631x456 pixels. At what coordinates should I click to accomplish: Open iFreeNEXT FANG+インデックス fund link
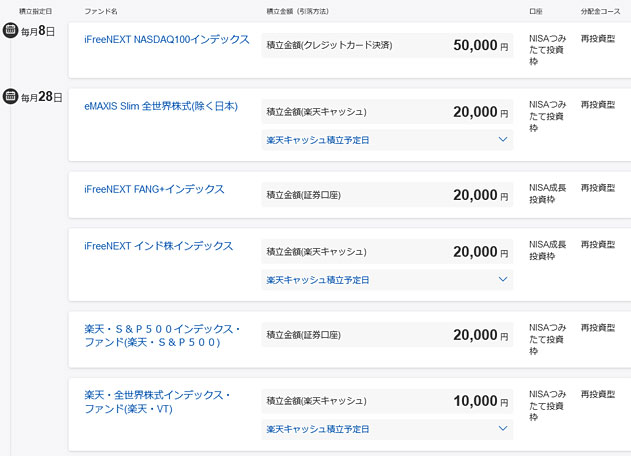click(154, 189)
